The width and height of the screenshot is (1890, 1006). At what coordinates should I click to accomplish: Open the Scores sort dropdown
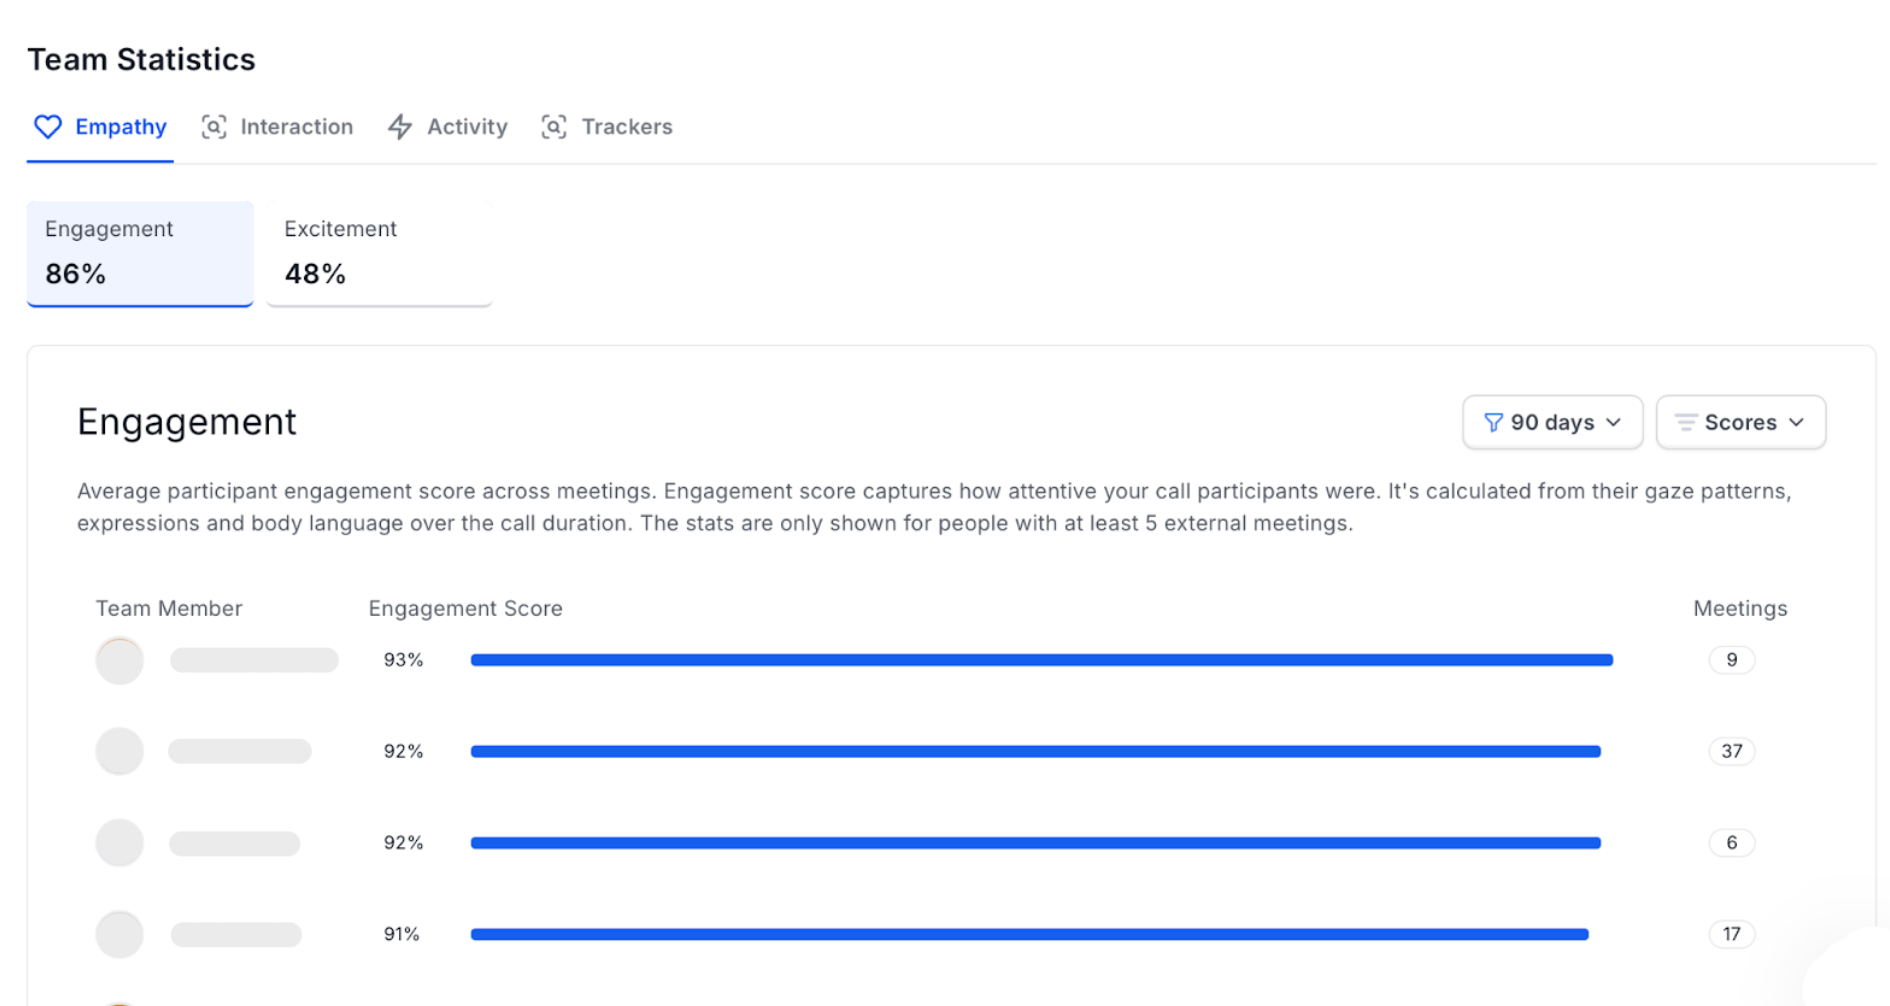tap(1741, 423)
